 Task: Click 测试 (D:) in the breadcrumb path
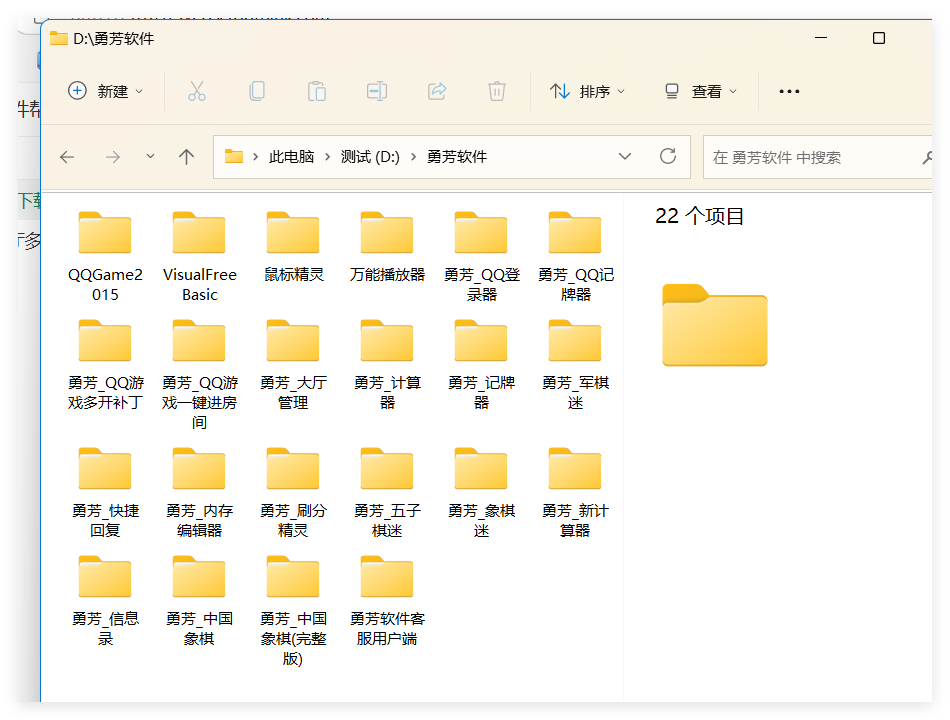pyautogui.click(x=370, y=157)
